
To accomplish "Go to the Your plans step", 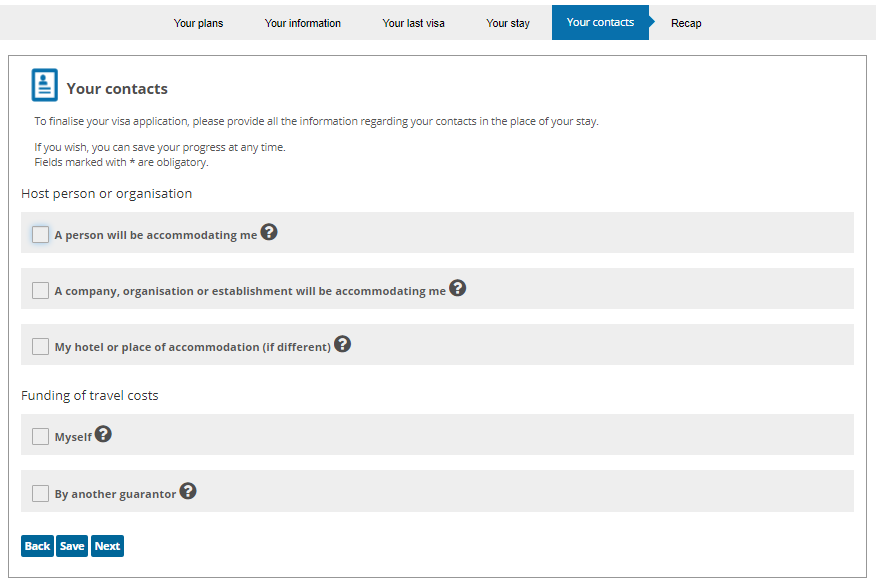I will tap(198, 23).
